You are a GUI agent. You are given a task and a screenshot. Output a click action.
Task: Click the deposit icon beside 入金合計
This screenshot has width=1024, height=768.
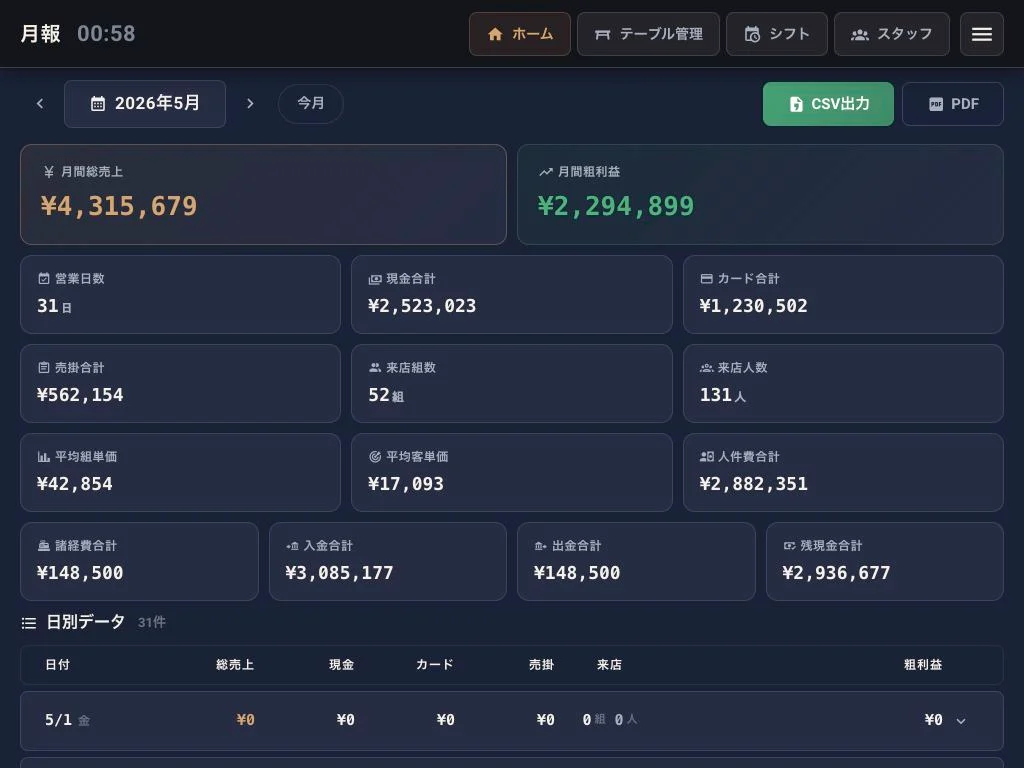[x=292, y=546]
